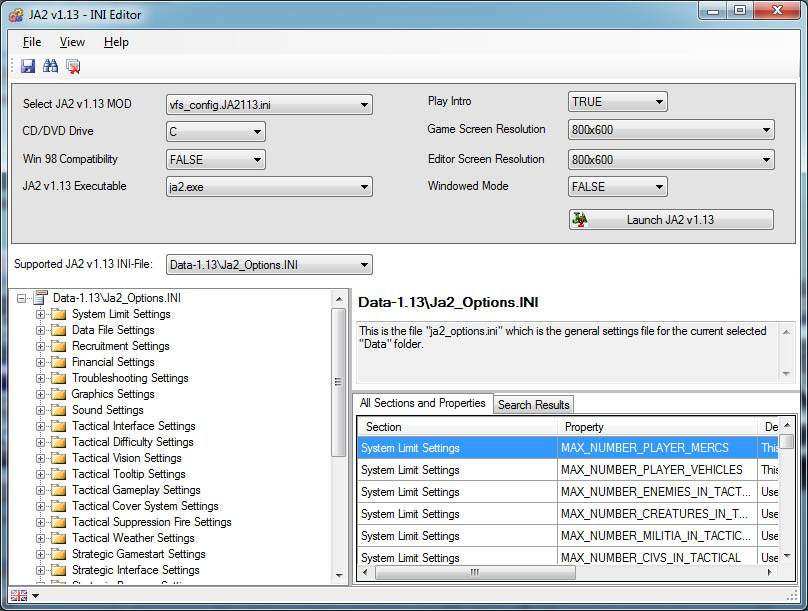Click the INI file icon at tree root
The width and height of the screenshot is (808, 611).
coord(41,297)
